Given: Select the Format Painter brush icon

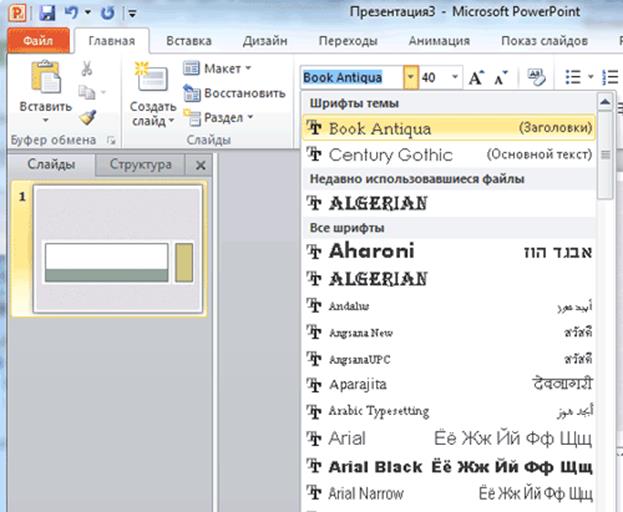Looking at the screenshot, I should 87,117.
